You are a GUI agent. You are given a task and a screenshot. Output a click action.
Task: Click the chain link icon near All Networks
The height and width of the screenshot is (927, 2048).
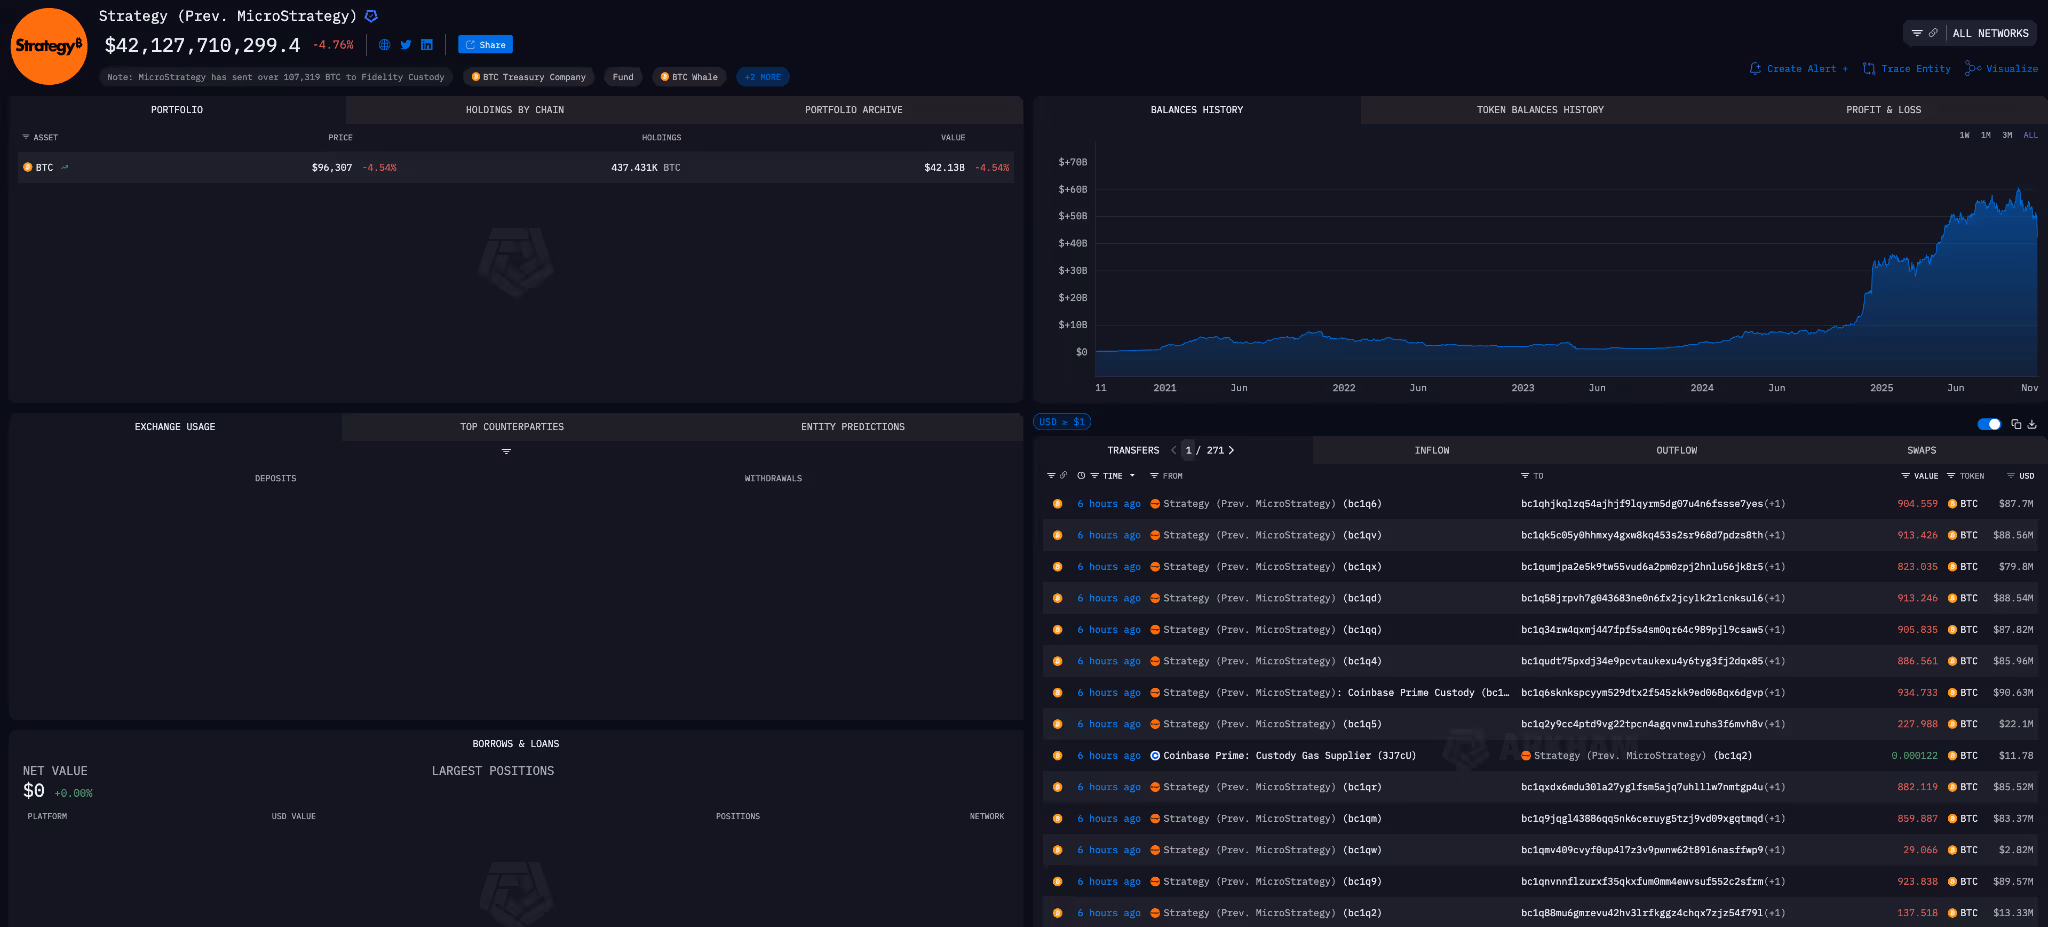click(x=1933, y=33)
